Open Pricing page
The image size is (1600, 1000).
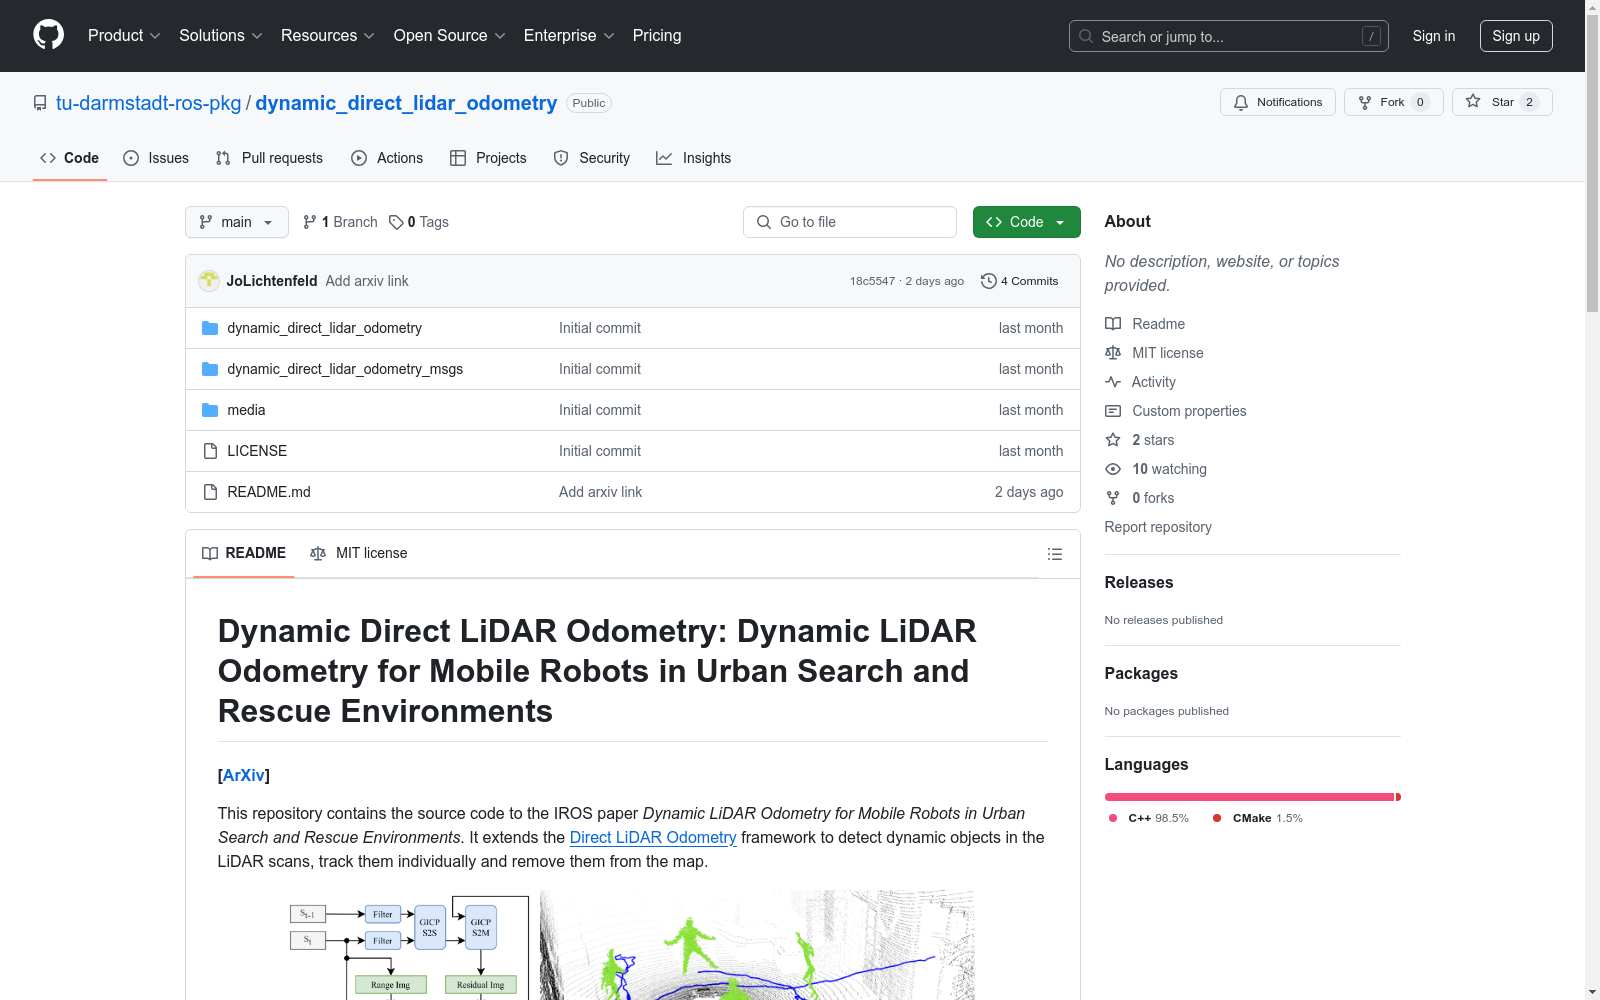click(x=657, y=35)
